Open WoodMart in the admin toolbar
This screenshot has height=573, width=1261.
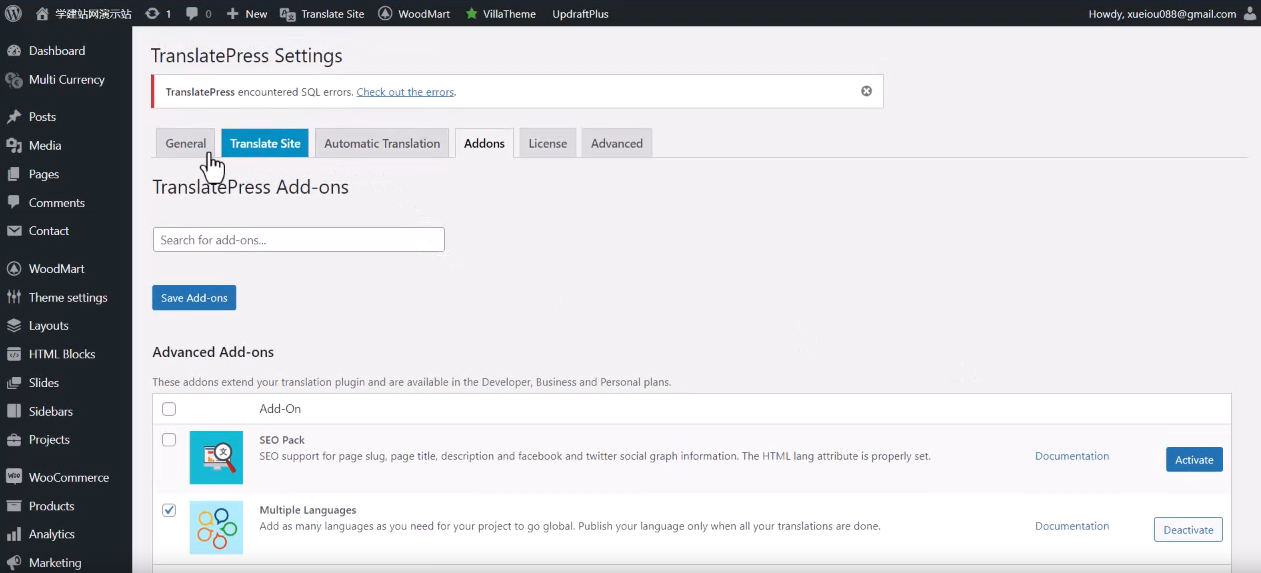(414, 14)
